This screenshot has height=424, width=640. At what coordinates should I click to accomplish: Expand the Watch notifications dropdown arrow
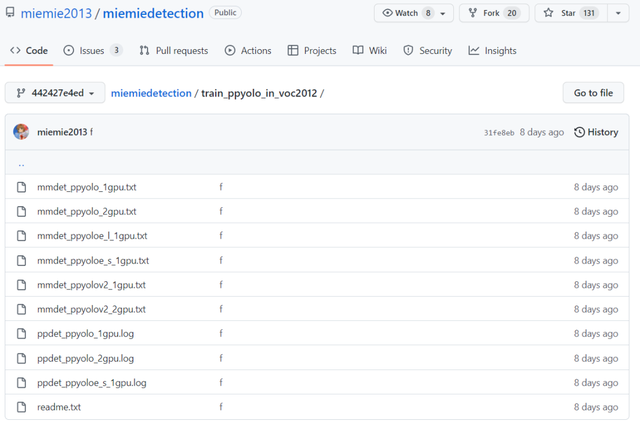tap(443, 13)
